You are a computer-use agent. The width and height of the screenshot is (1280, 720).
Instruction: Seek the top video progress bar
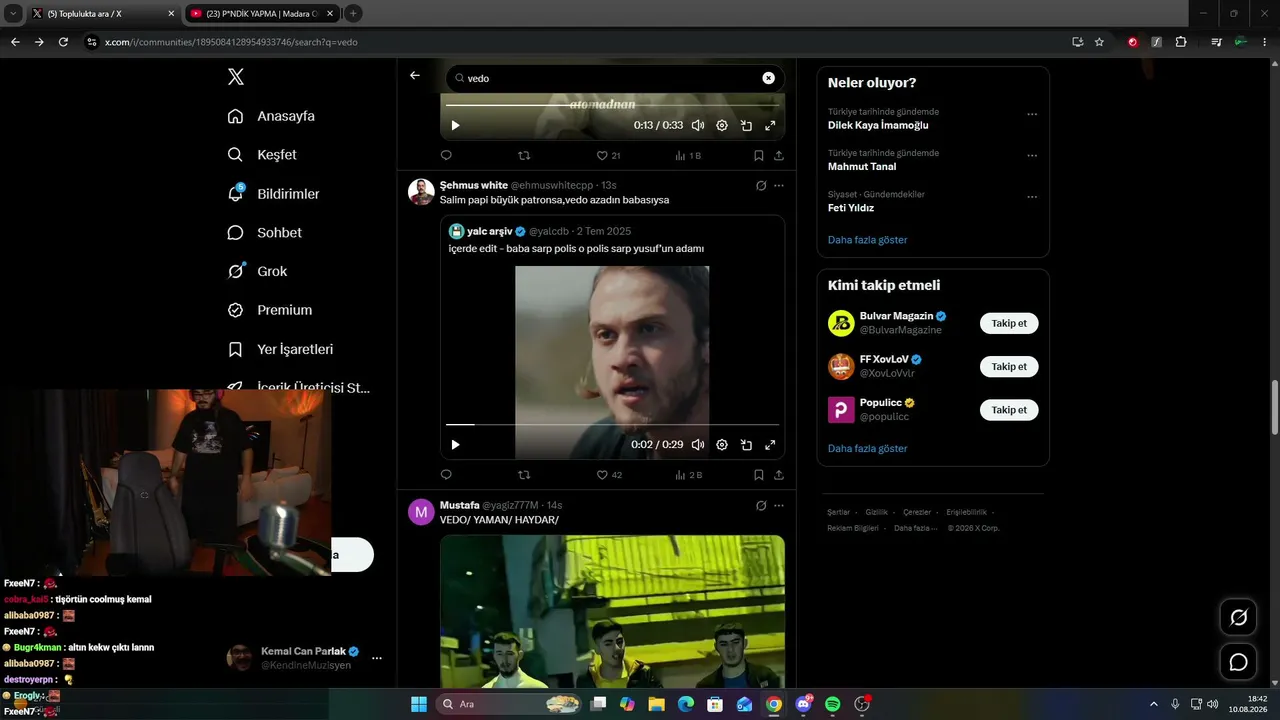click(612, 105)
